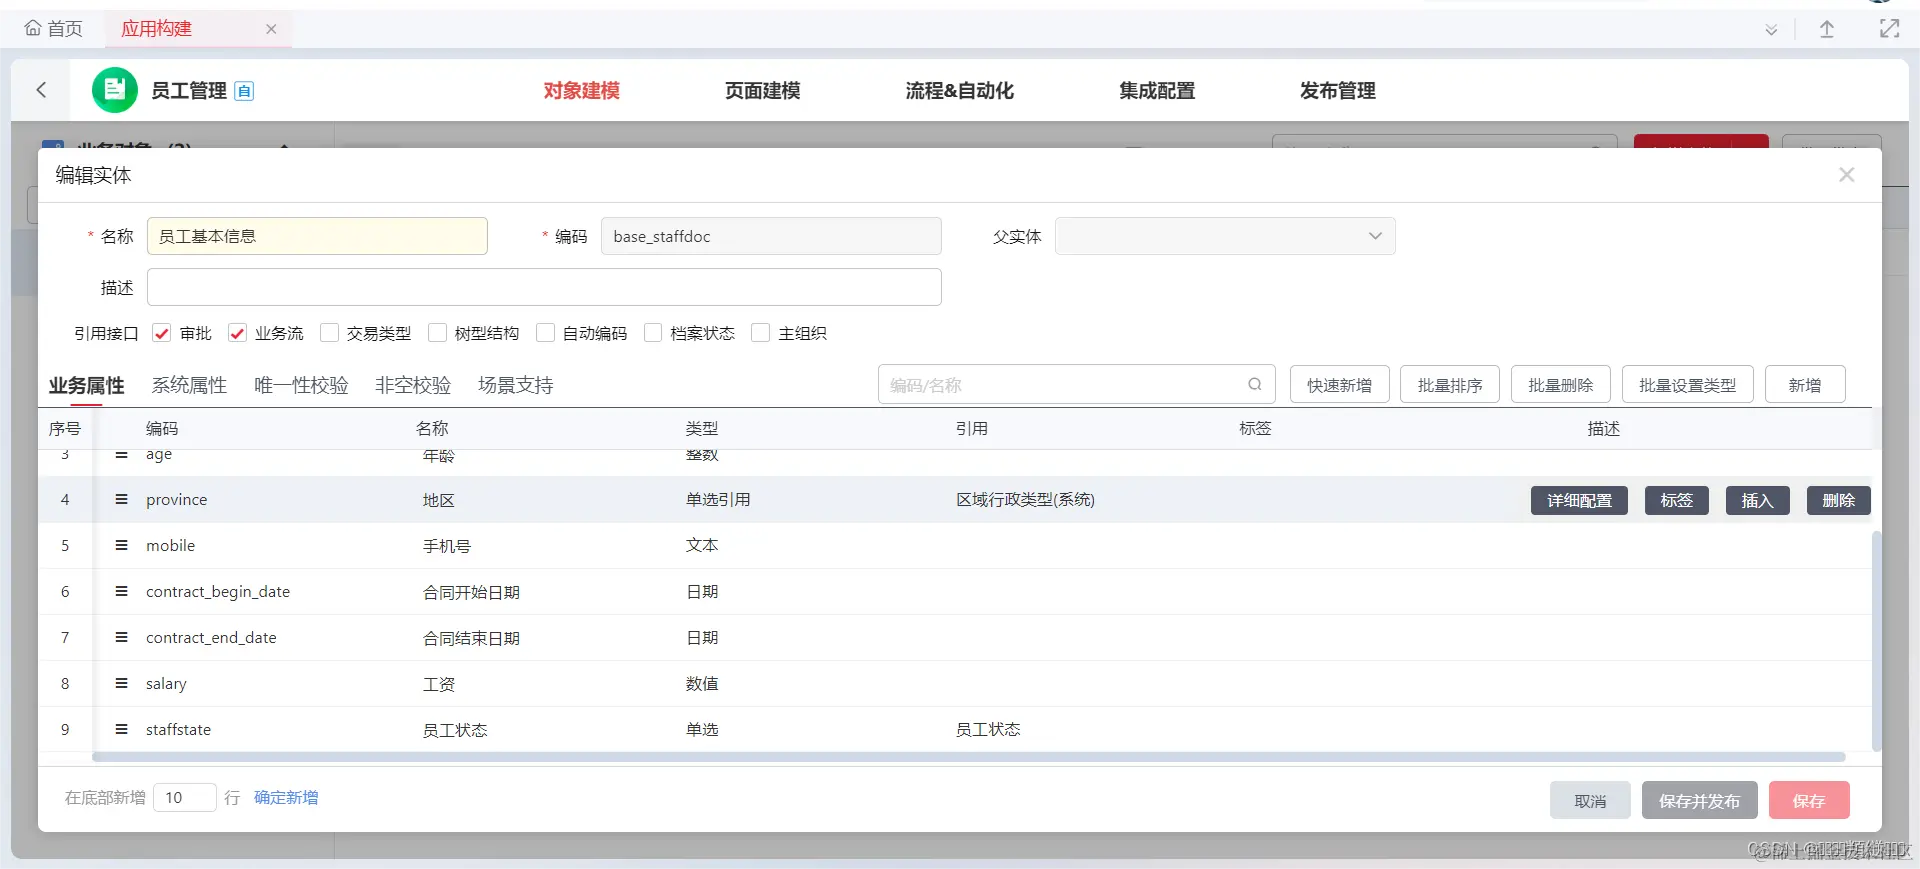The width and height of the screenshot is (1920, 869).
Task: Click 删除 button on province row
Action: pyautogui.click(x=1838, y=500)
